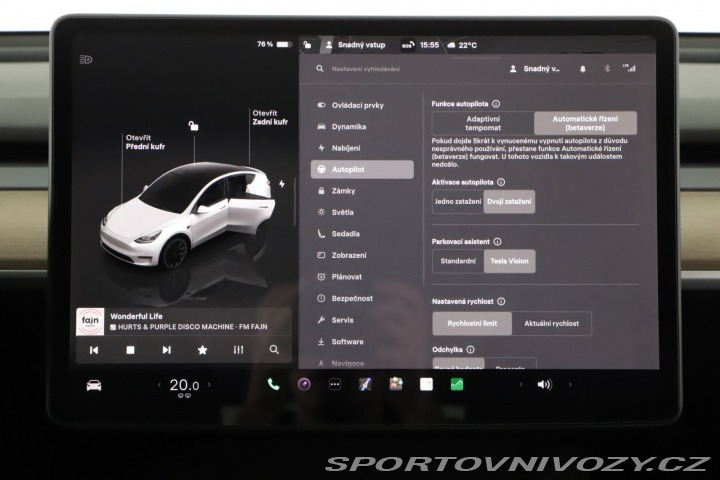
Task: Select Adaptivní tempomat autopilot function
Action: pyautogui.click(x=483, y=123)
